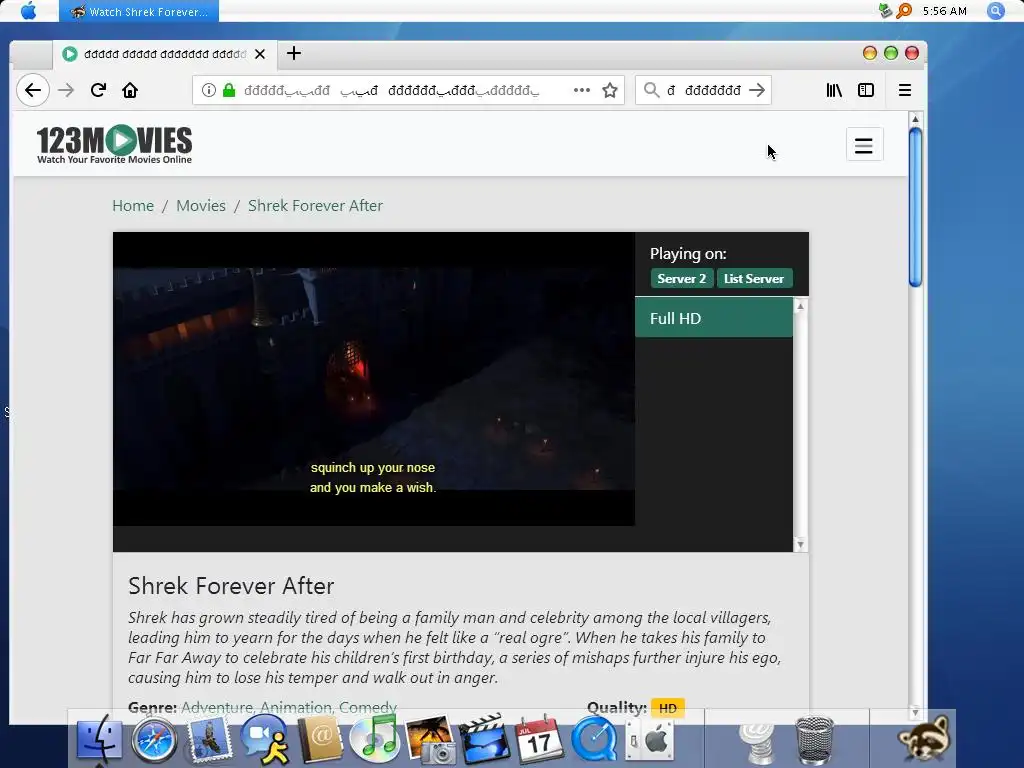Go back with the browser back arrow
Viewport: 1024px width, 768px height.
[x=33, y=90]
